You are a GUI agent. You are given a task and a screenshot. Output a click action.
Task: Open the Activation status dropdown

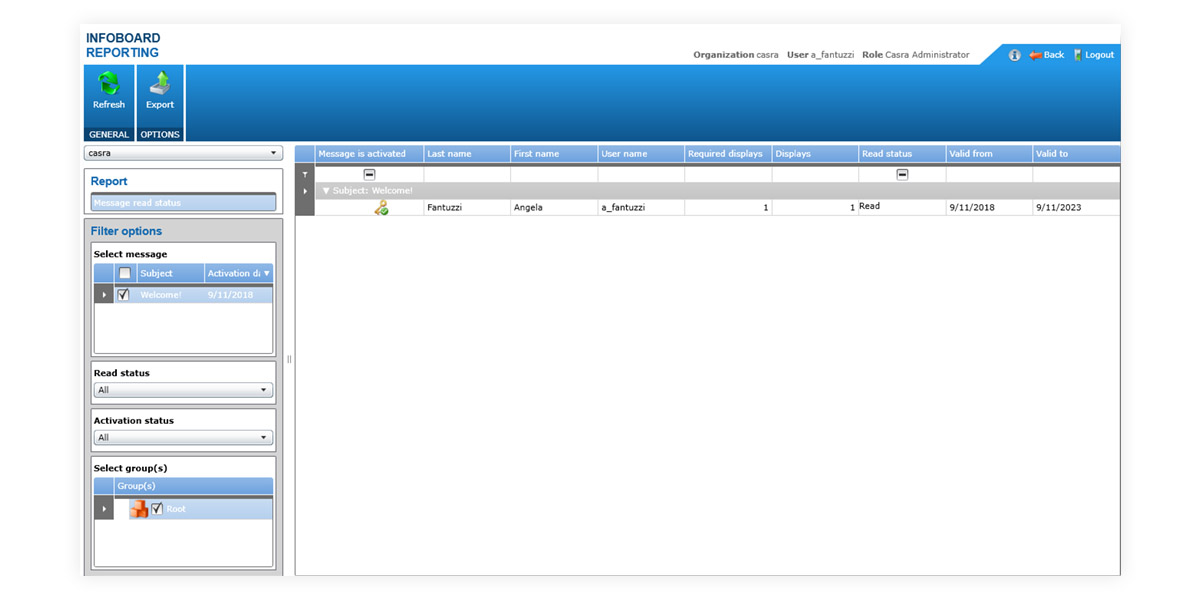point(183,438)
